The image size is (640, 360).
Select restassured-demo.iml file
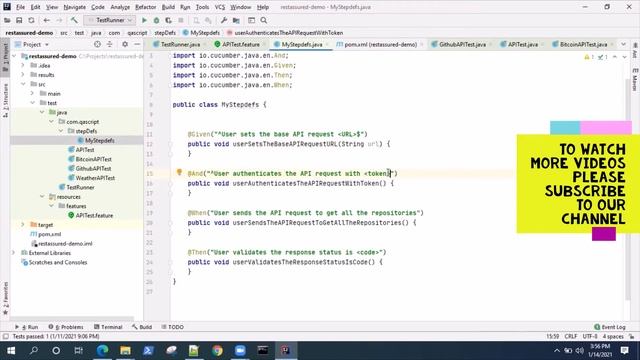tap(65, 244)
